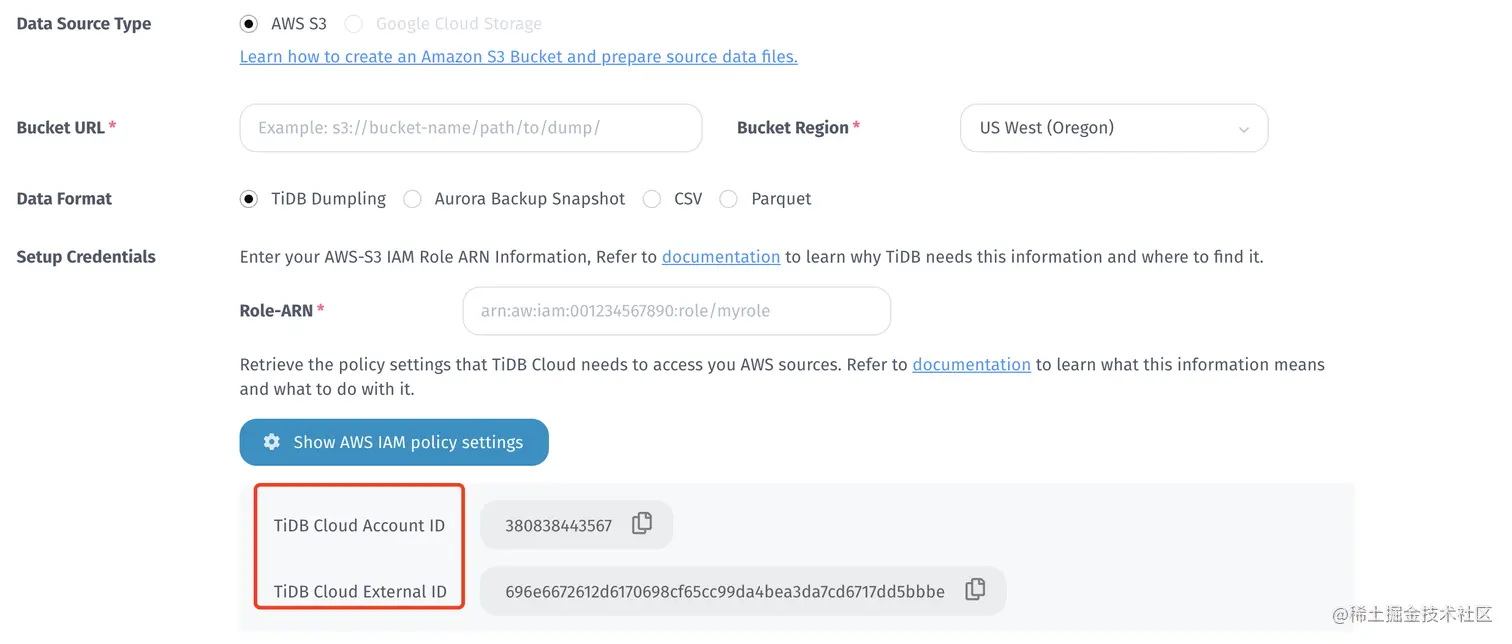Screen dimensions: 1512x644
Task: Click the Account ID value 380838443567
Action: point(558,525)
